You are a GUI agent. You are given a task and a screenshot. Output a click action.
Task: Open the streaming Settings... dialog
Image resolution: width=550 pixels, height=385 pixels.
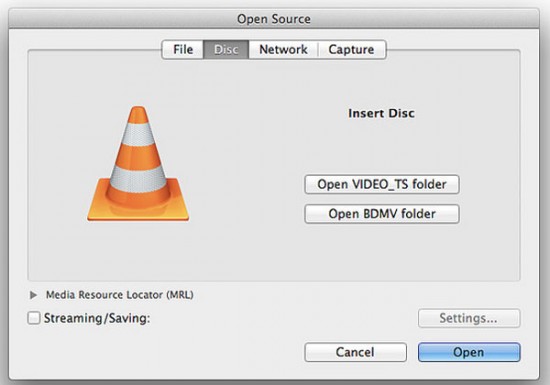pos(469,318)
